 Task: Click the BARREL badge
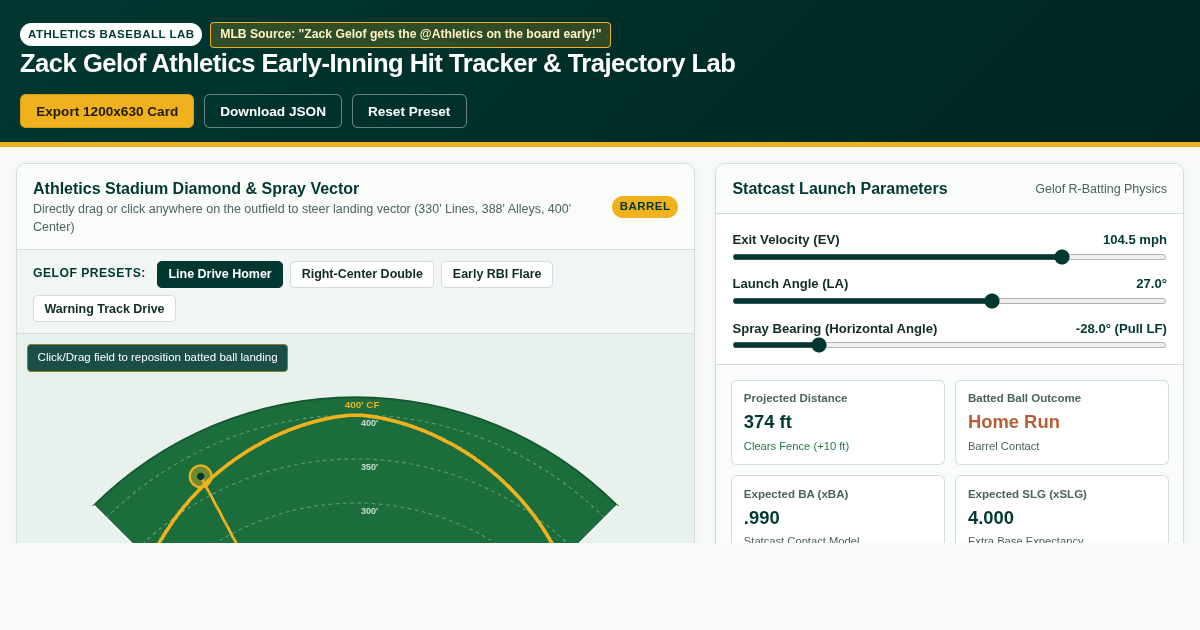pos(645,207)
